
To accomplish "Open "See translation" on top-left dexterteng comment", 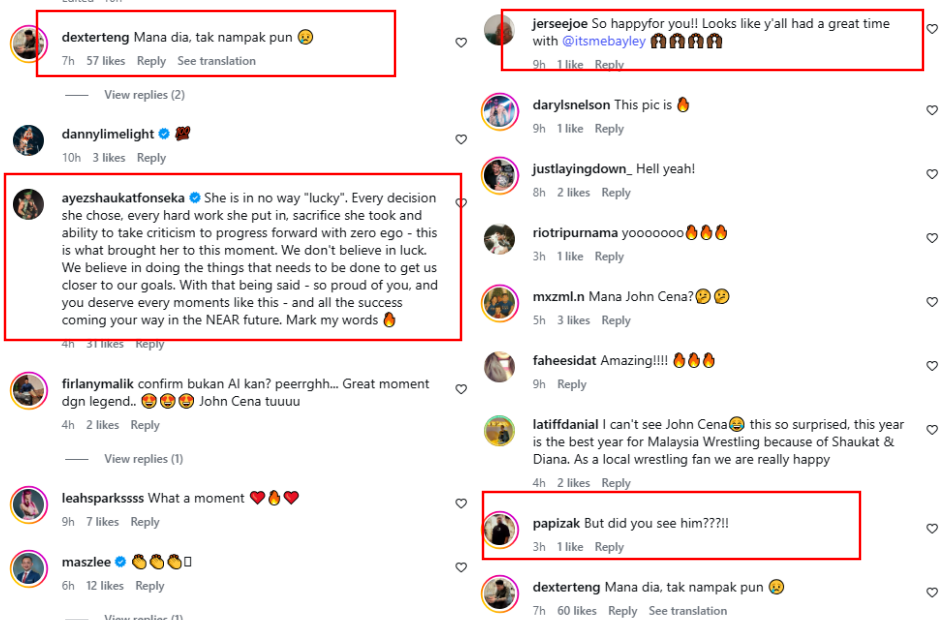I will coord(216,61).
